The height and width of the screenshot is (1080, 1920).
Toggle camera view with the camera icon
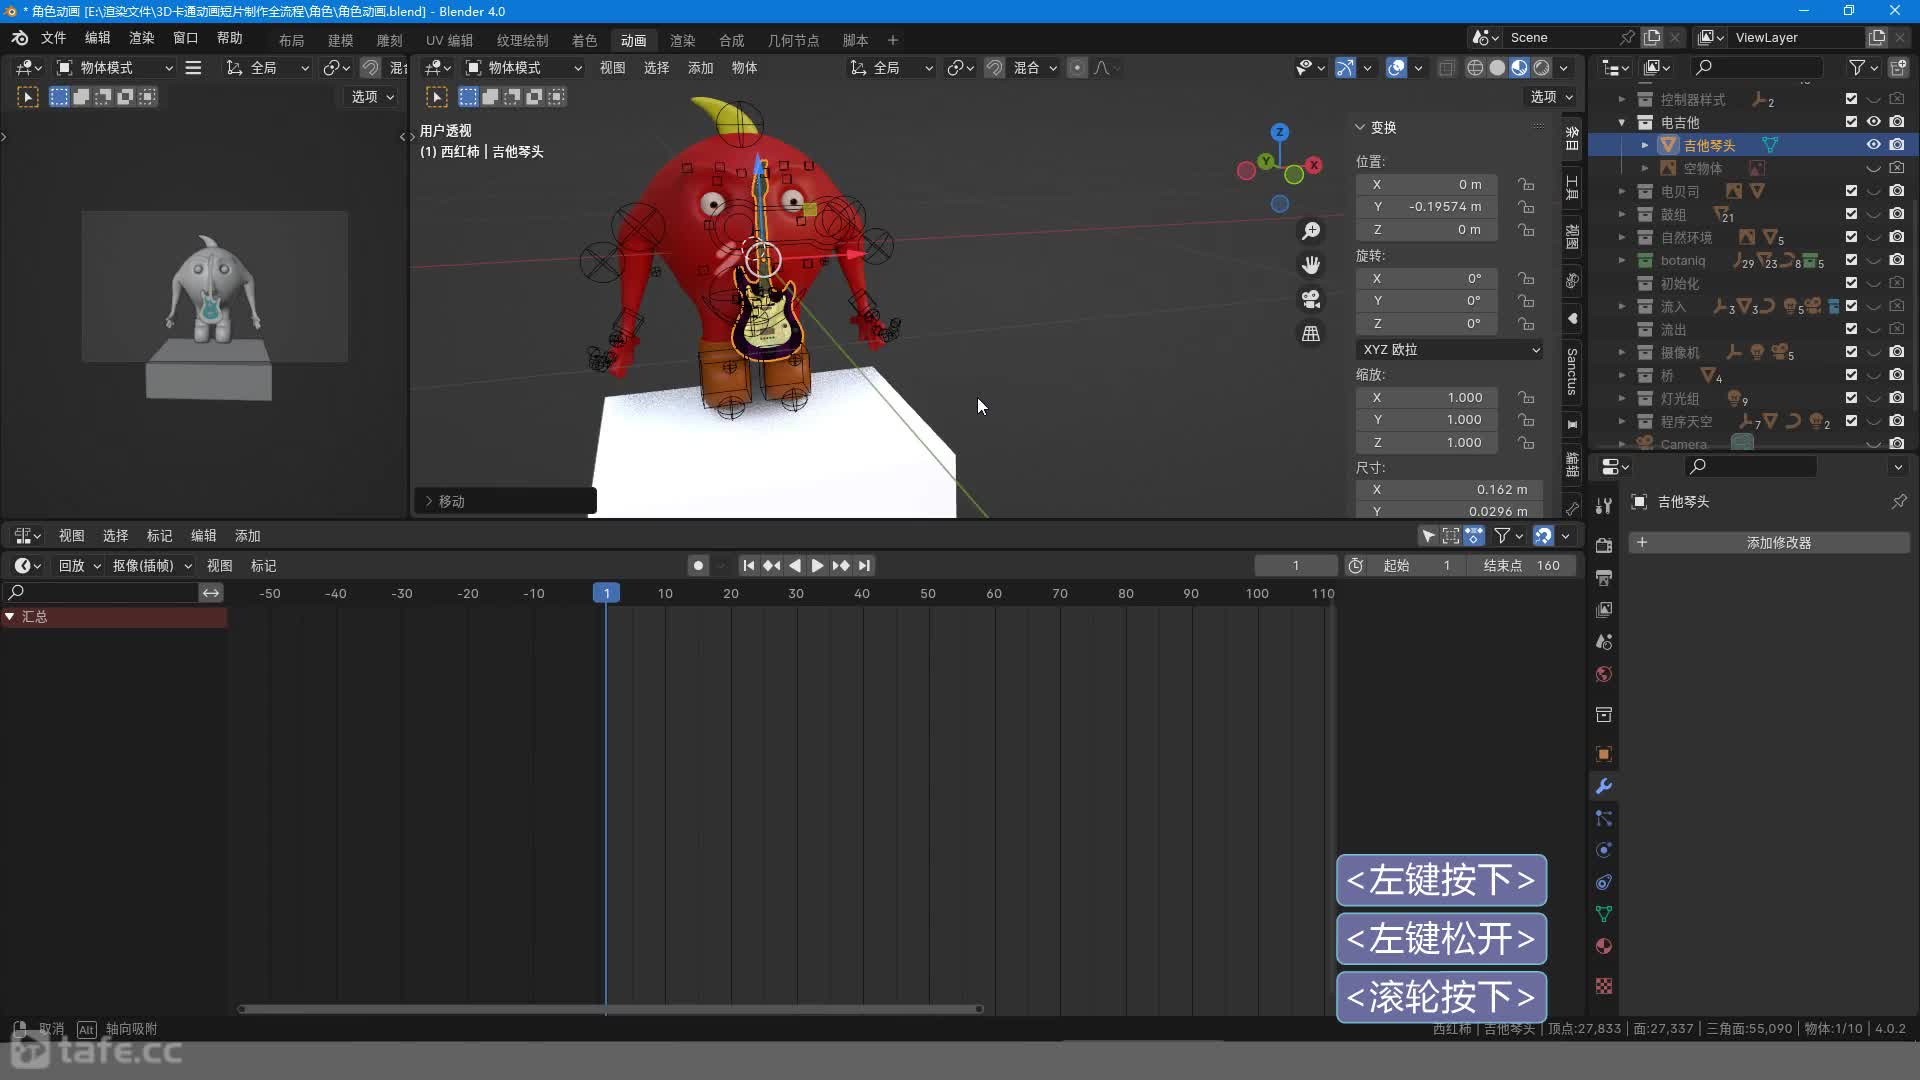1311,299
